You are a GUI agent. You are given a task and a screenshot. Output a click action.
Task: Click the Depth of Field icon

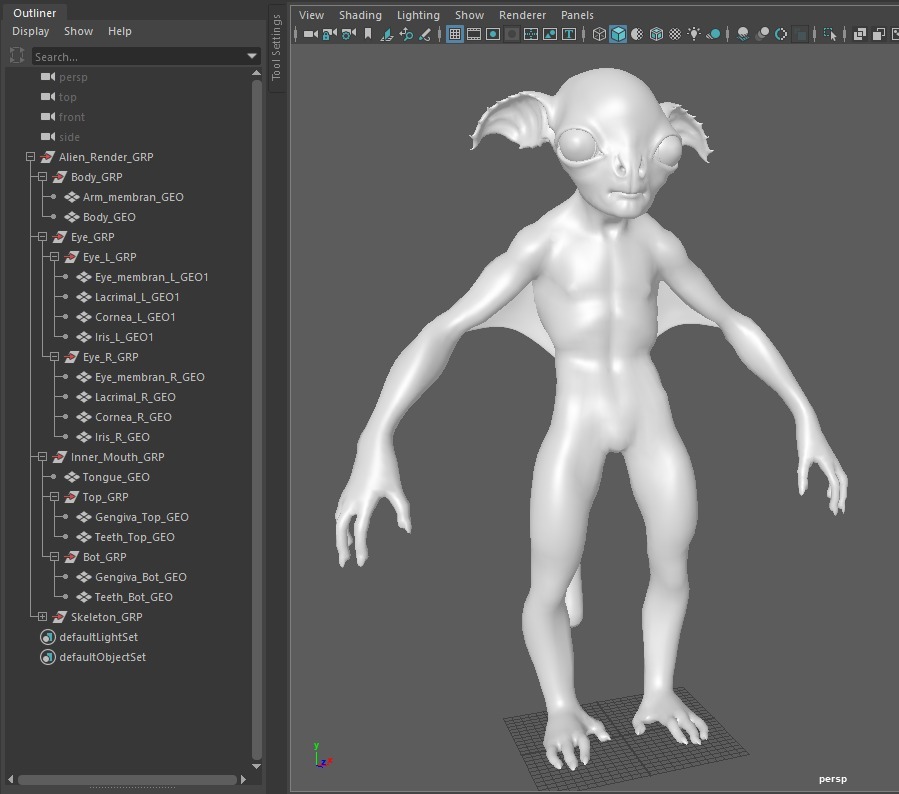pos(800,34)
